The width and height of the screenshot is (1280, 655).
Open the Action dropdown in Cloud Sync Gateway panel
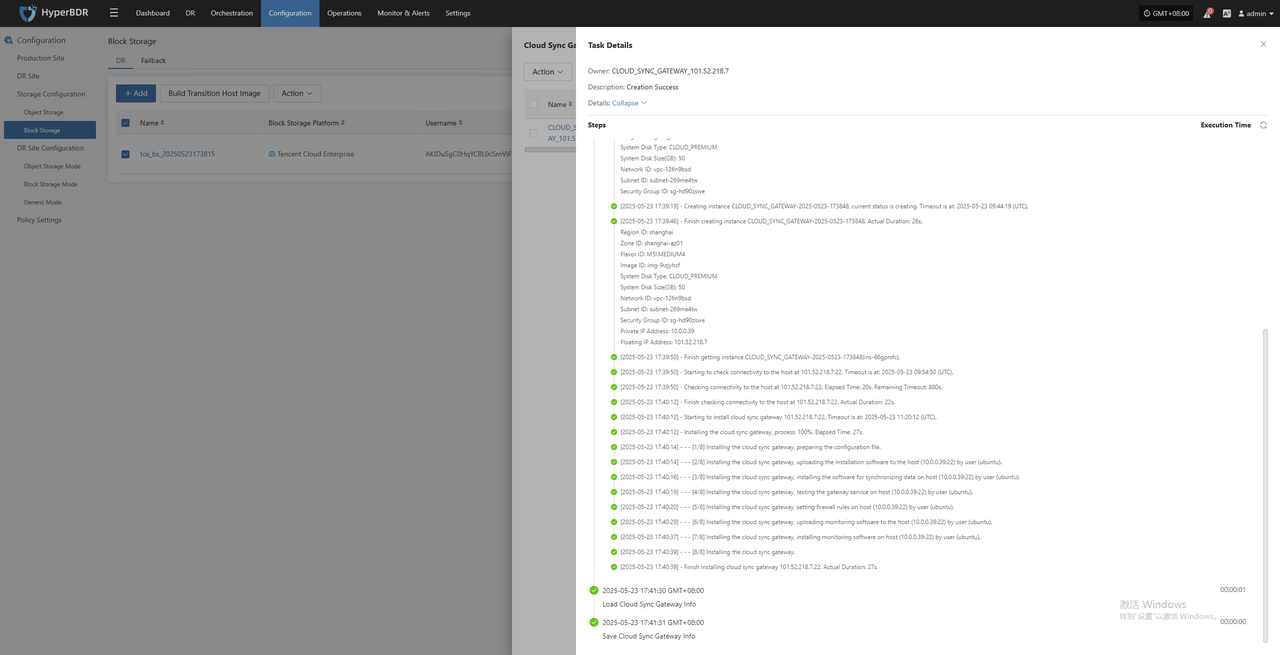coord(548,72)
